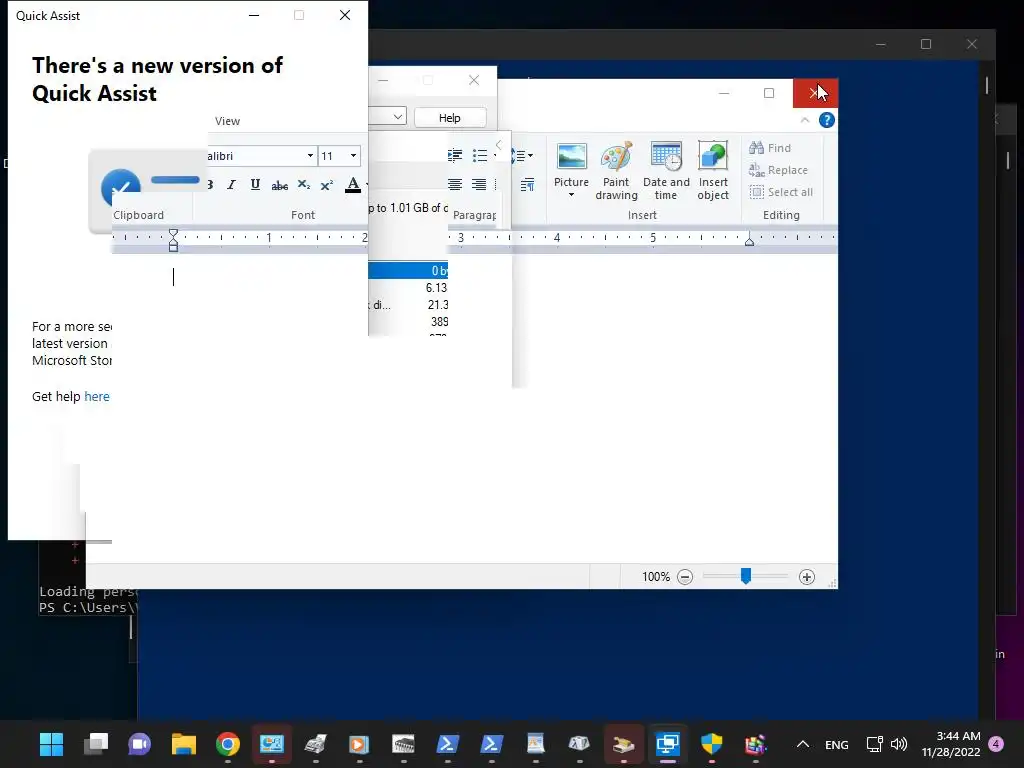
Task: Click the left indent ruler marker
Action: tap(173, 240)
